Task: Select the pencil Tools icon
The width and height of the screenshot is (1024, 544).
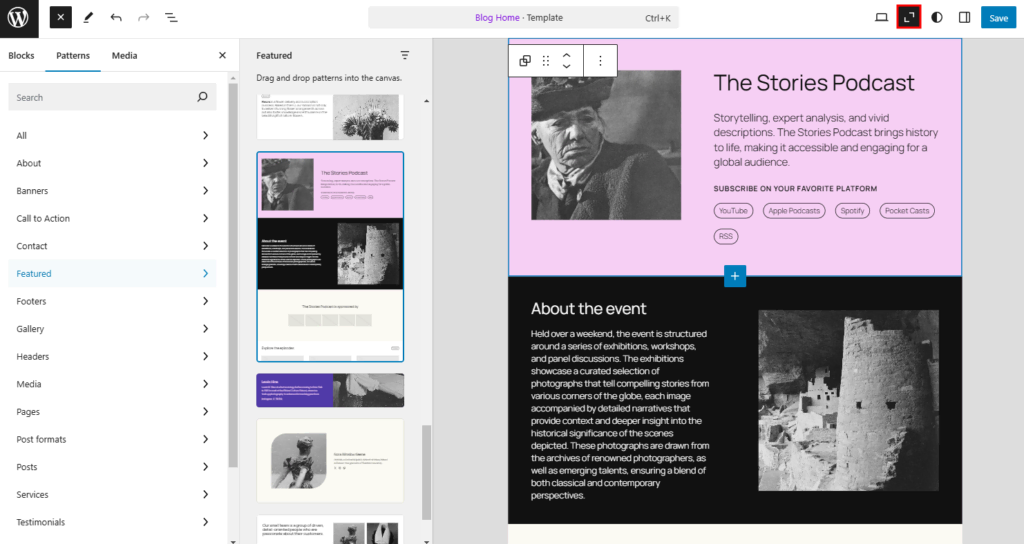Action: click(x=89, y=18)
